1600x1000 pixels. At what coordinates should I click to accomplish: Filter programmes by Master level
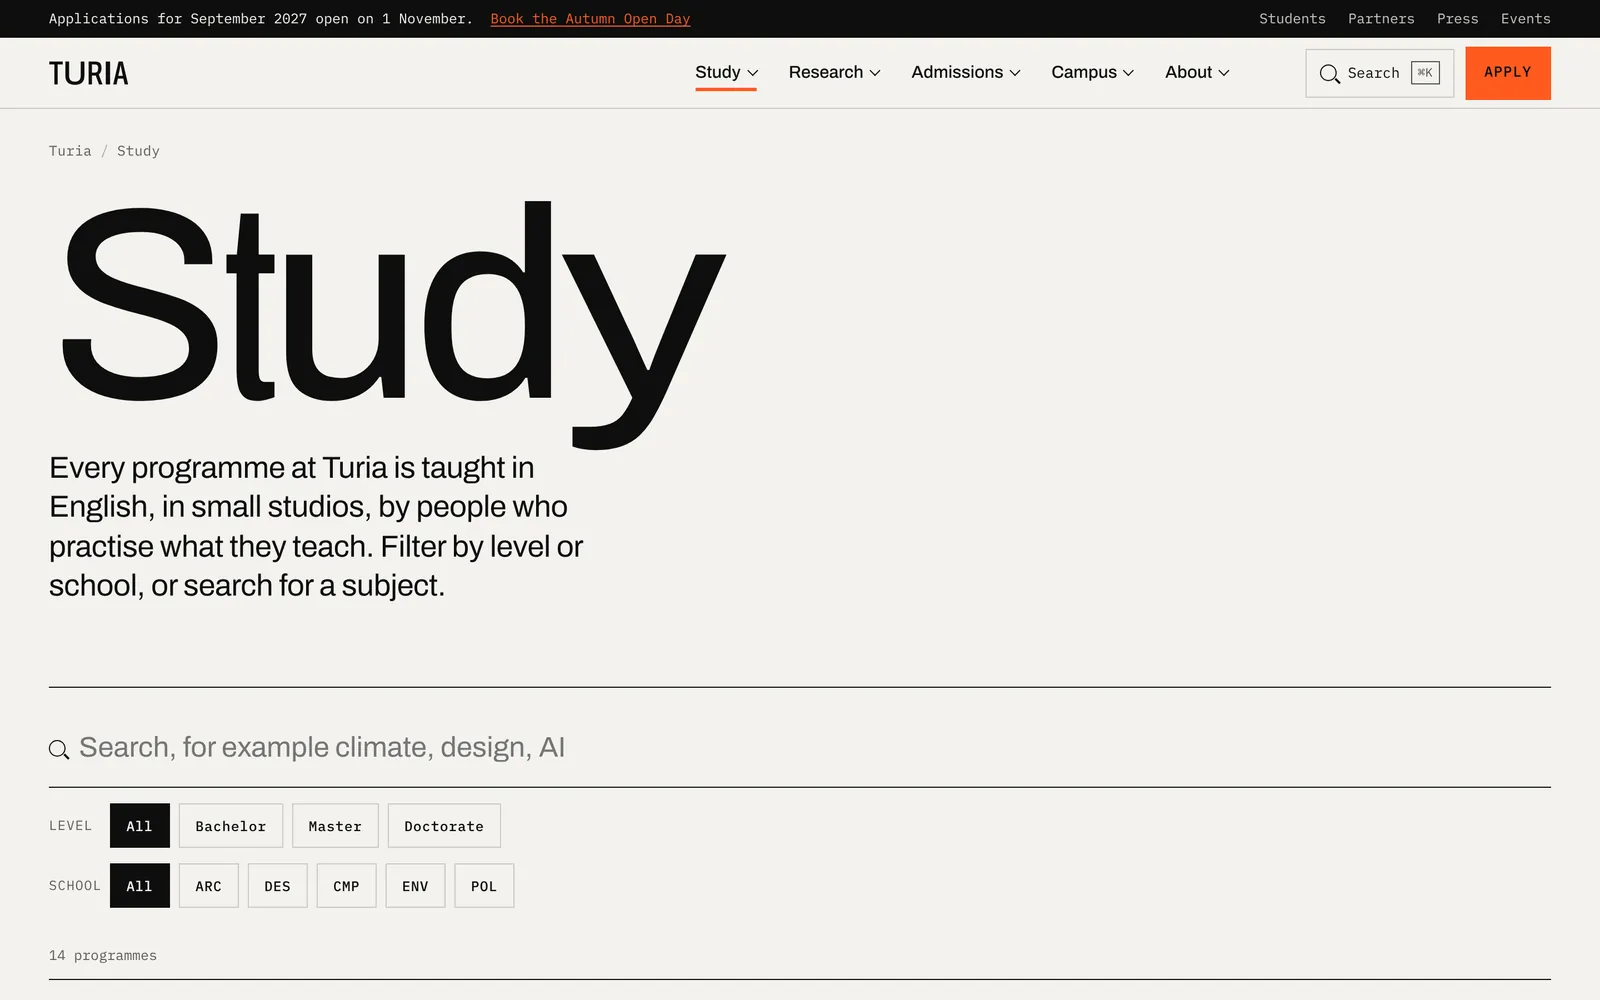coord(335,826)
